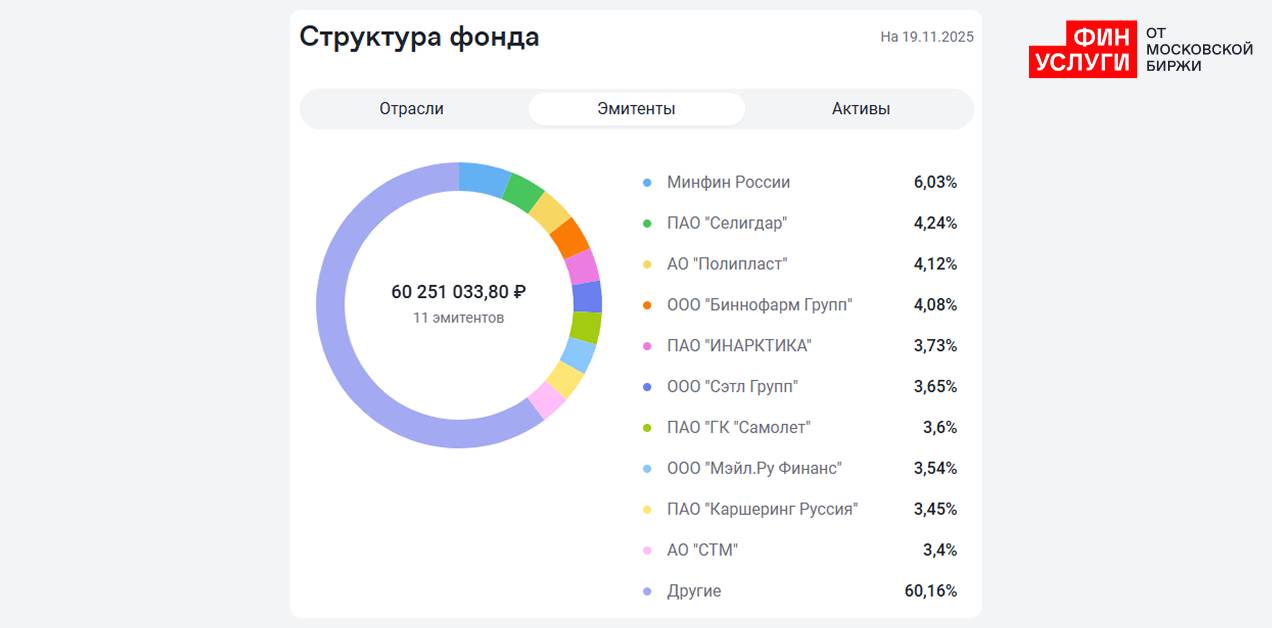This screenshot has width=1272, height=628.
Task: Click the ООО "Мэйл.Ру Финанс" legend label
Action: tap(754, 468)
